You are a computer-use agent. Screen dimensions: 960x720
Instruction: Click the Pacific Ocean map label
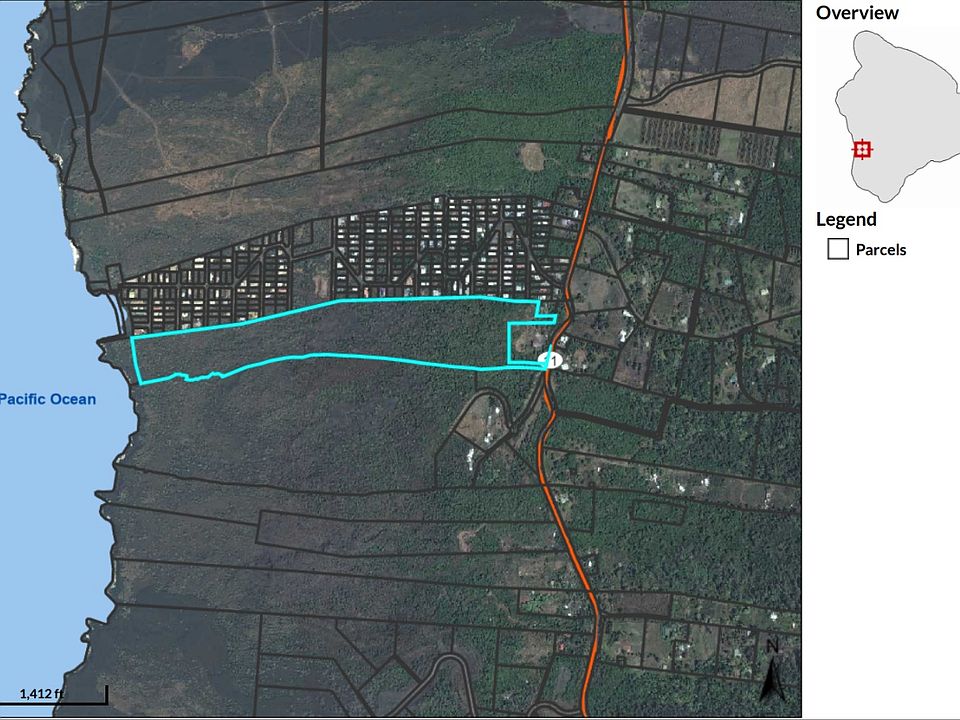click(x=48, y=399)
